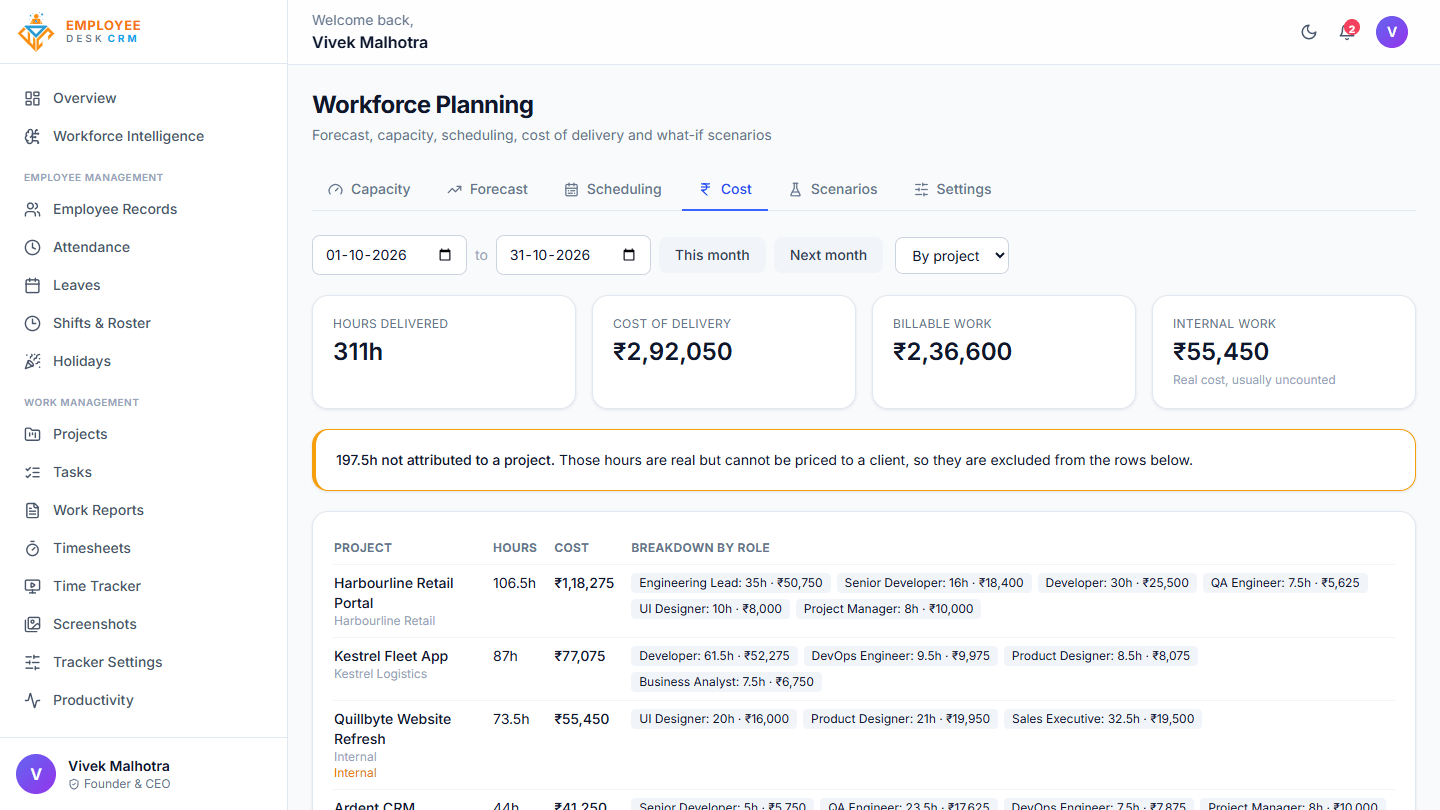Click the start date field 01-10-2026
1440x810 pixels.
click(390, 255)
